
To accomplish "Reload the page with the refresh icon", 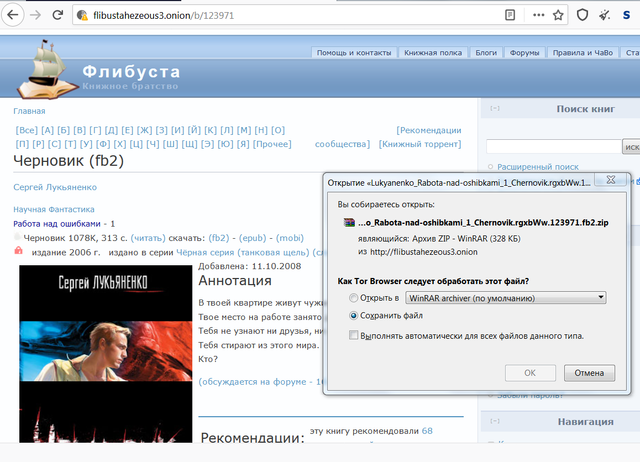I will click(x=58, y=15).
